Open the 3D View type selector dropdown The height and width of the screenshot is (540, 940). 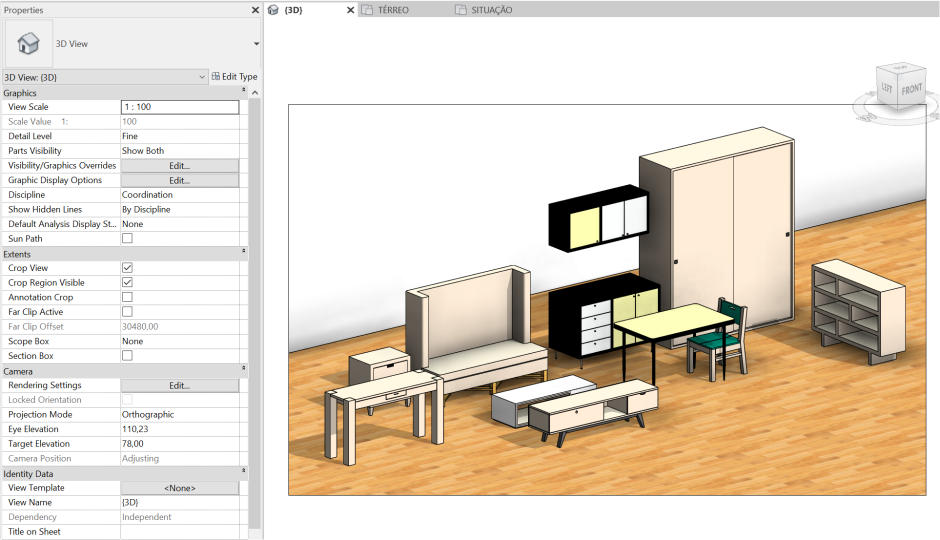(x=256, y=44)
